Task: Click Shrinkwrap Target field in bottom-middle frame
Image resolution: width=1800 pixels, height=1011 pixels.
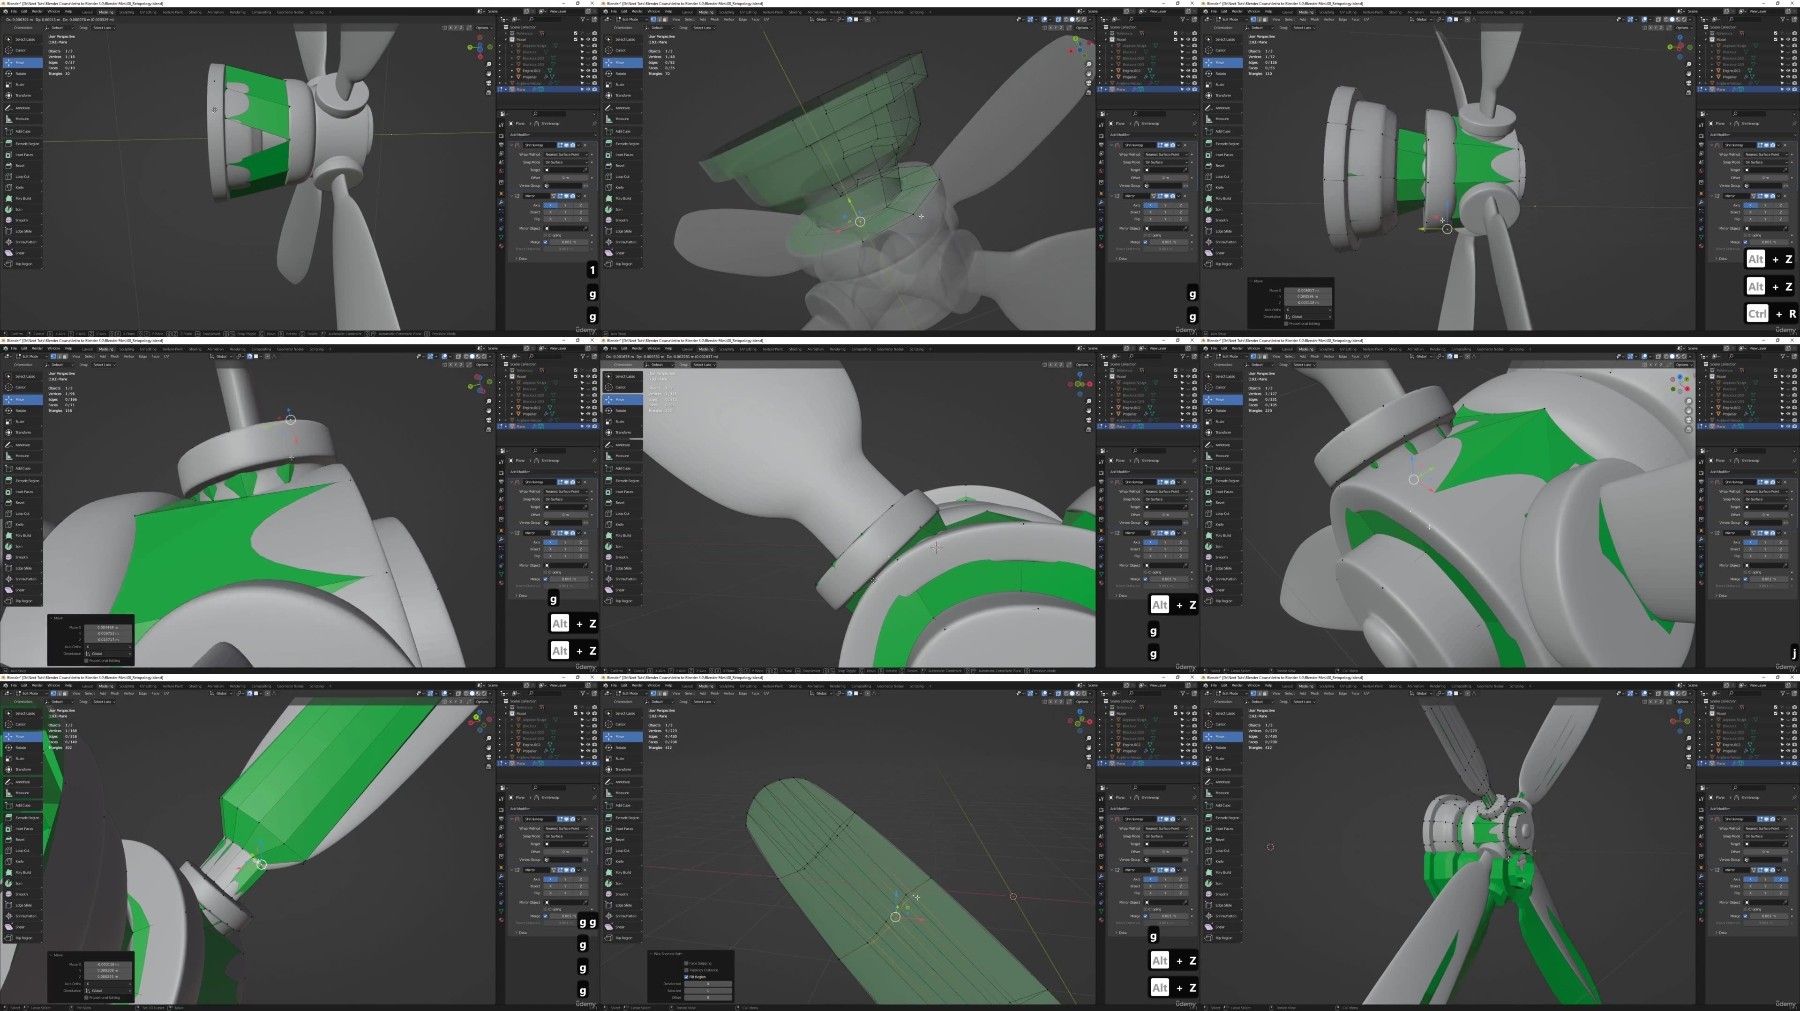Action: [1165, 844]
